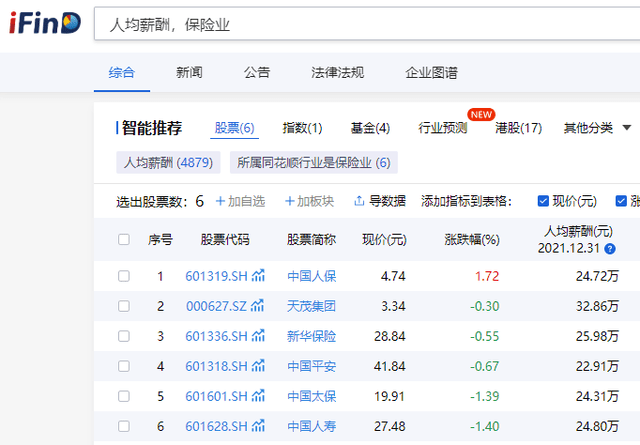
Task: Click the 智能推荐 section heading
Action: tap(152, 128)
